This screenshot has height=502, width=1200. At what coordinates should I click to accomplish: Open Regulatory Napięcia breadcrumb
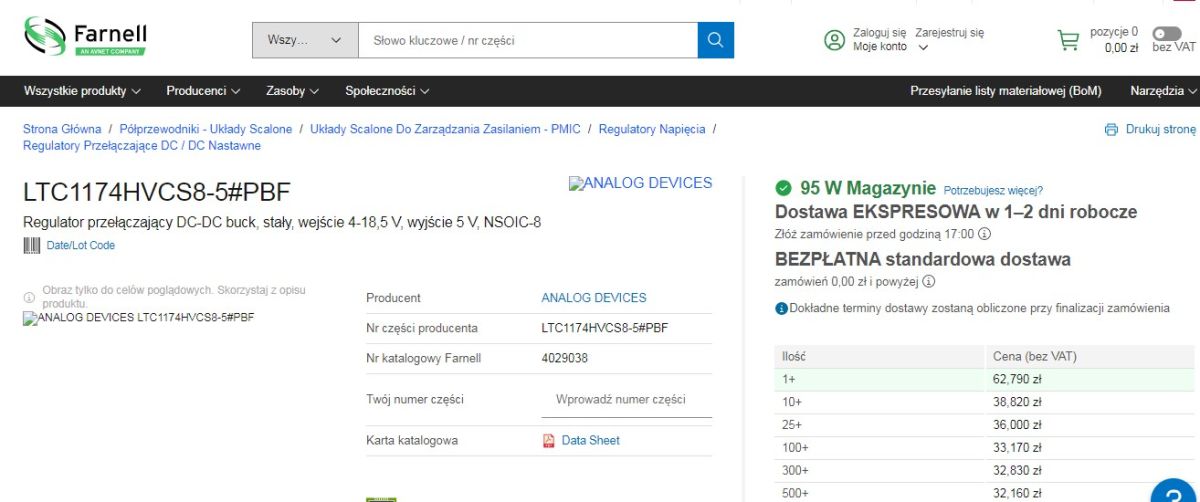[x=652, y=129]
